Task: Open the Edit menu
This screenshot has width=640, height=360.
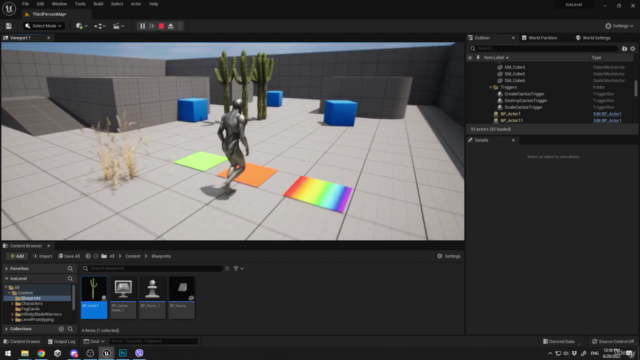Action: pyautogui.click(x=40, y=4)
